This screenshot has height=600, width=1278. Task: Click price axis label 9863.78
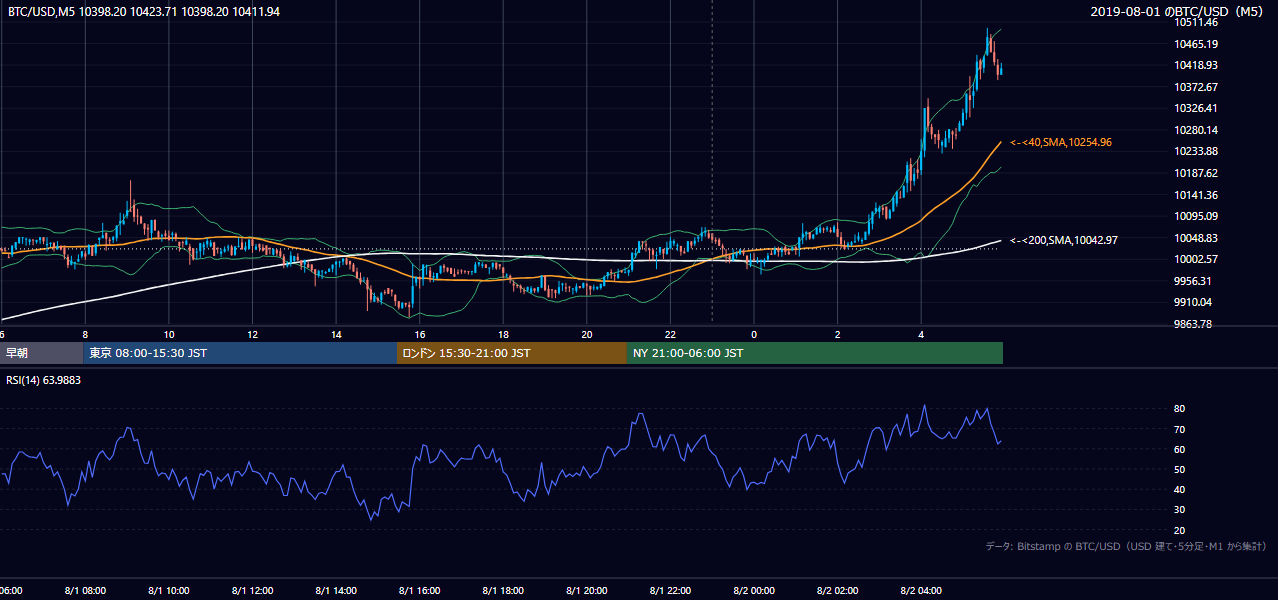[x=1192, y=324]
